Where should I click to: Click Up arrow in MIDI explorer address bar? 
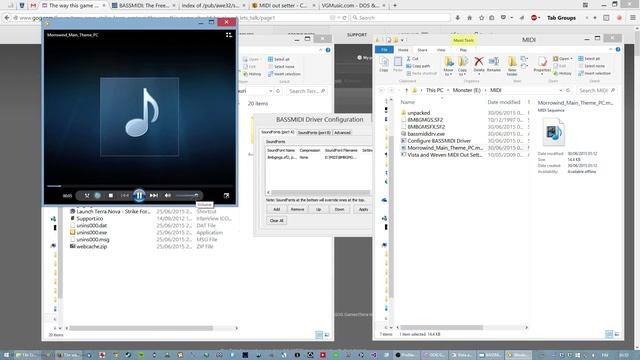[x=406, y=90]
